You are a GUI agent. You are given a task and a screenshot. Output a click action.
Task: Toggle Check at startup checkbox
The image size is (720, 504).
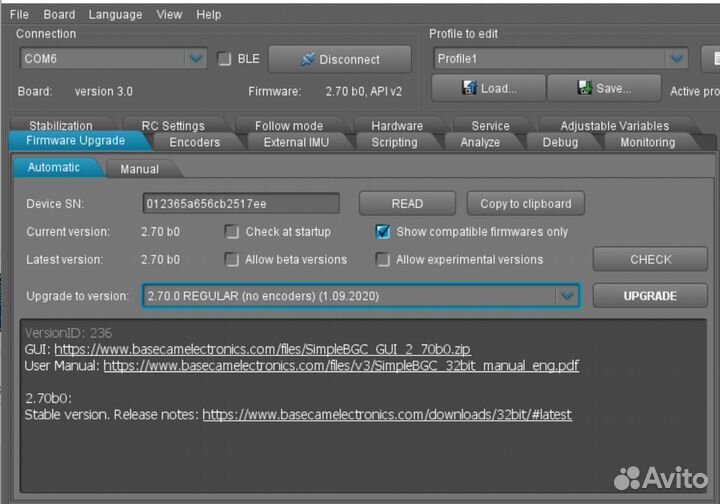coord(232,232)
